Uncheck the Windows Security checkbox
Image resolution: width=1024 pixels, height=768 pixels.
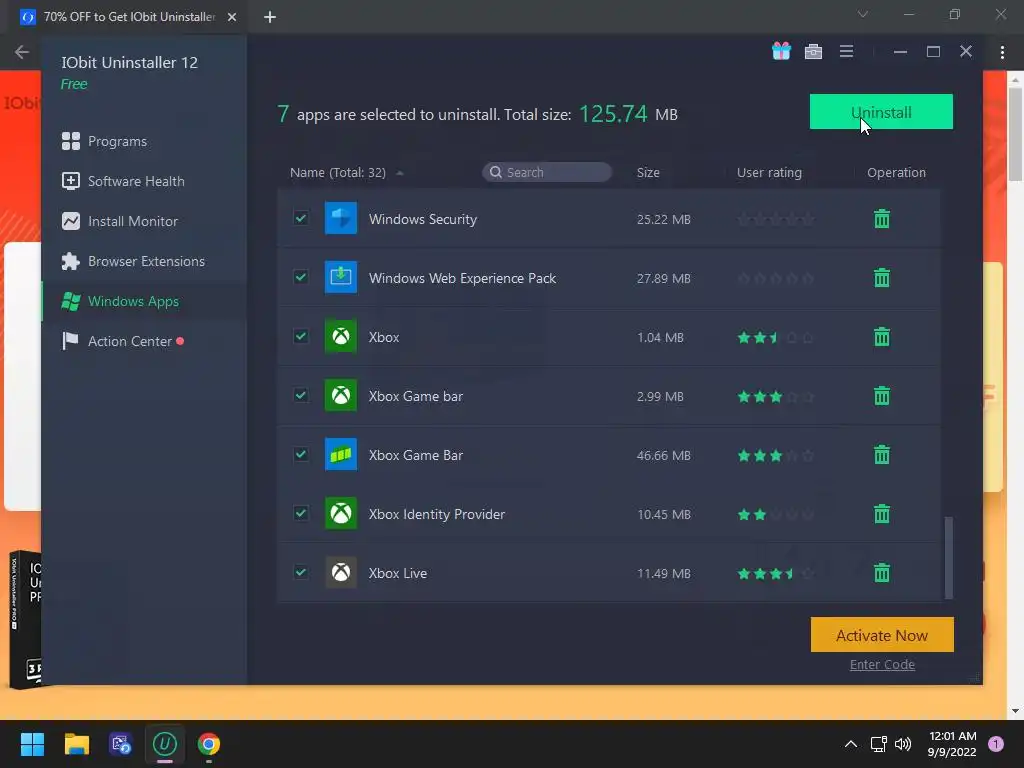(300, 217)
